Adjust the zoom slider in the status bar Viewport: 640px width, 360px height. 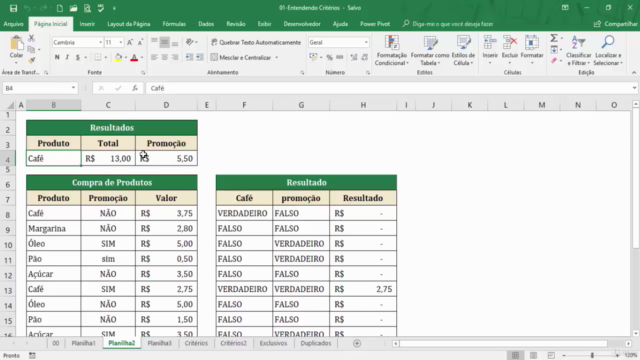pos(592,356)
